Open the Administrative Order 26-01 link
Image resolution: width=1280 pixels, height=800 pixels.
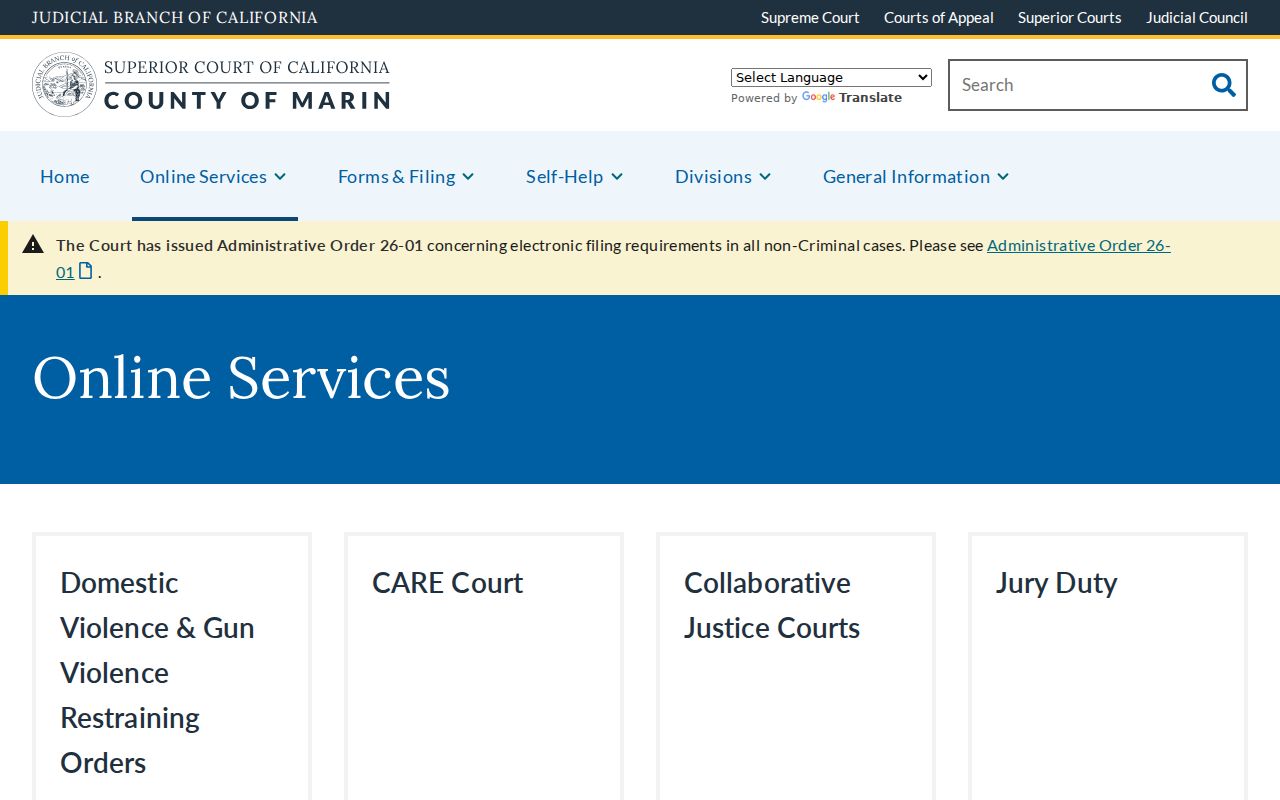coord(1079,245)
